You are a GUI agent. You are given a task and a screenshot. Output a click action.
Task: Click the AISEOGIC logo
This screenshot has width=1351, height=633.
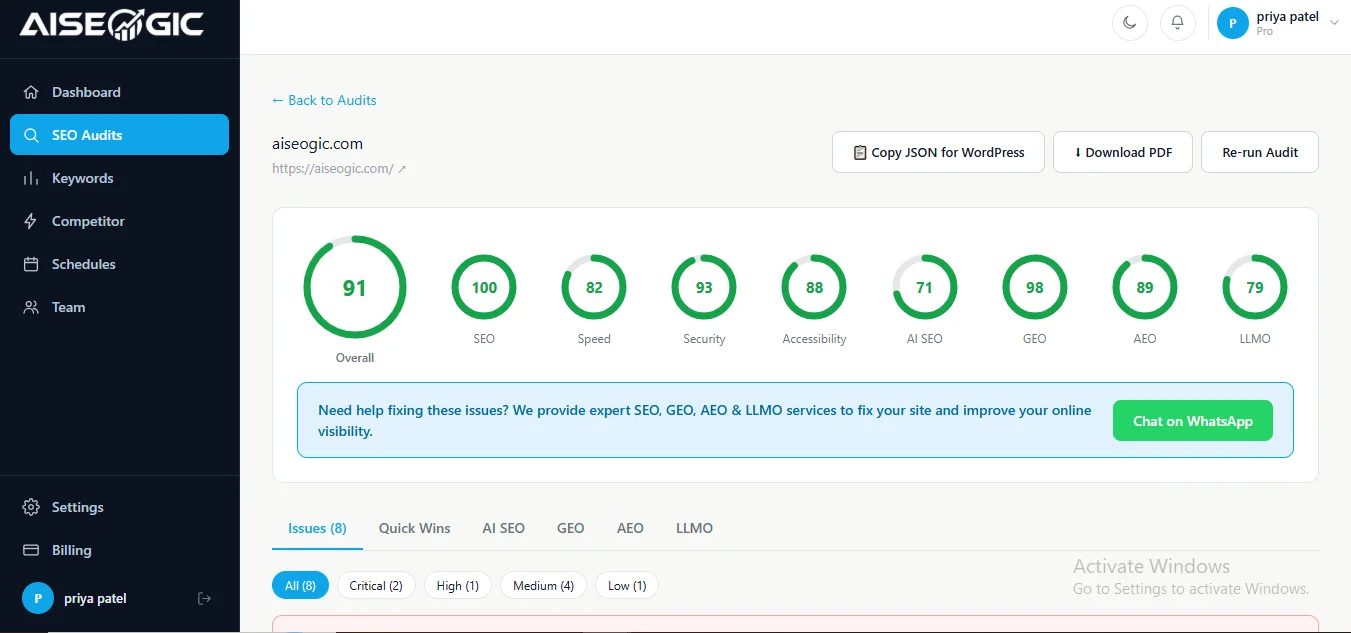point(112,25)
